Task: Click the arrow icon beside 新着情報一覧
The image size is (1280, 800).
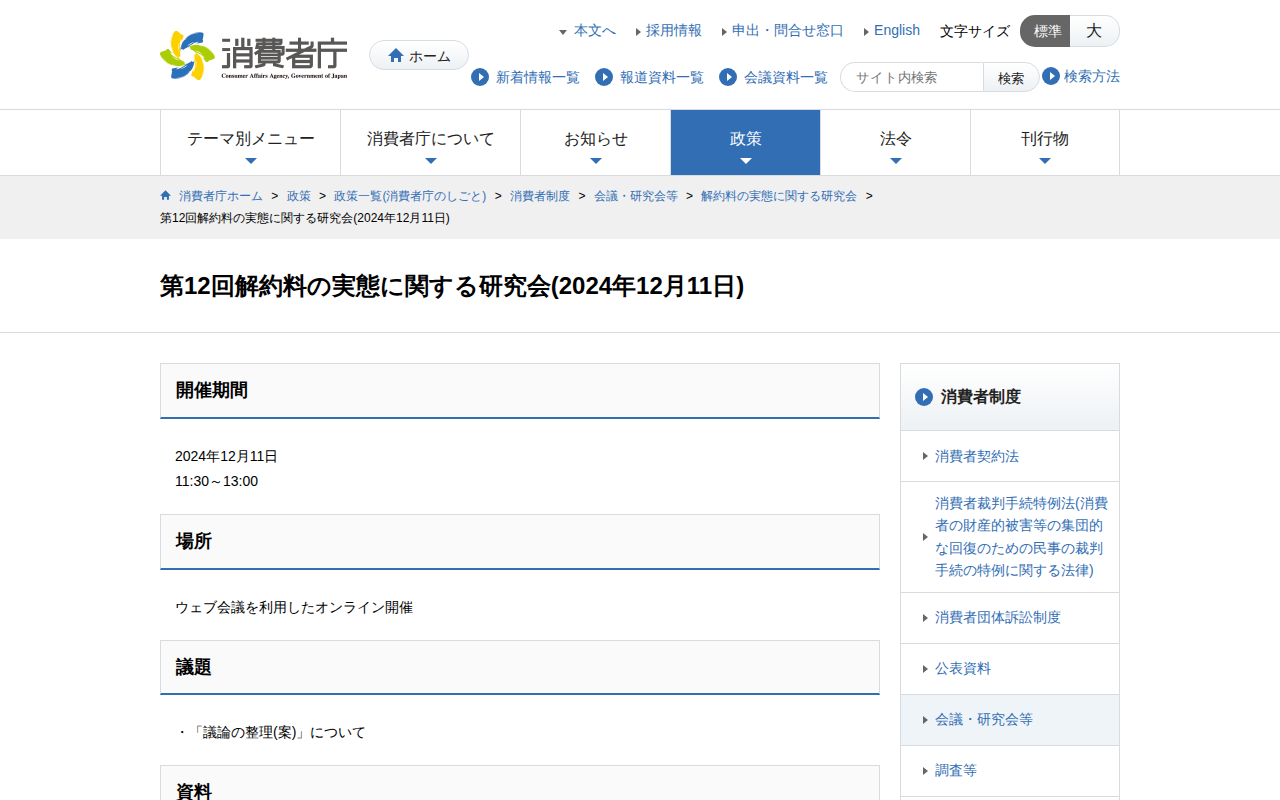Action: [480, 77]
